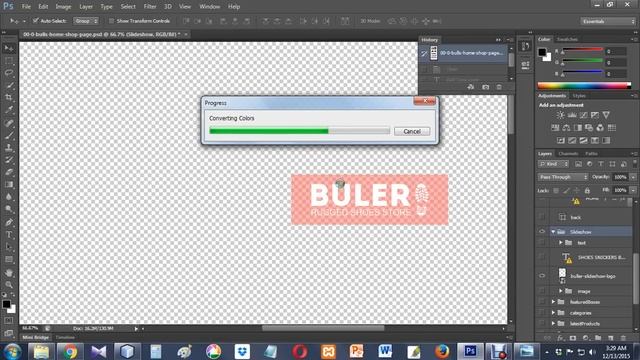Open the Auto-Select Group dropdown

point(86,21)
